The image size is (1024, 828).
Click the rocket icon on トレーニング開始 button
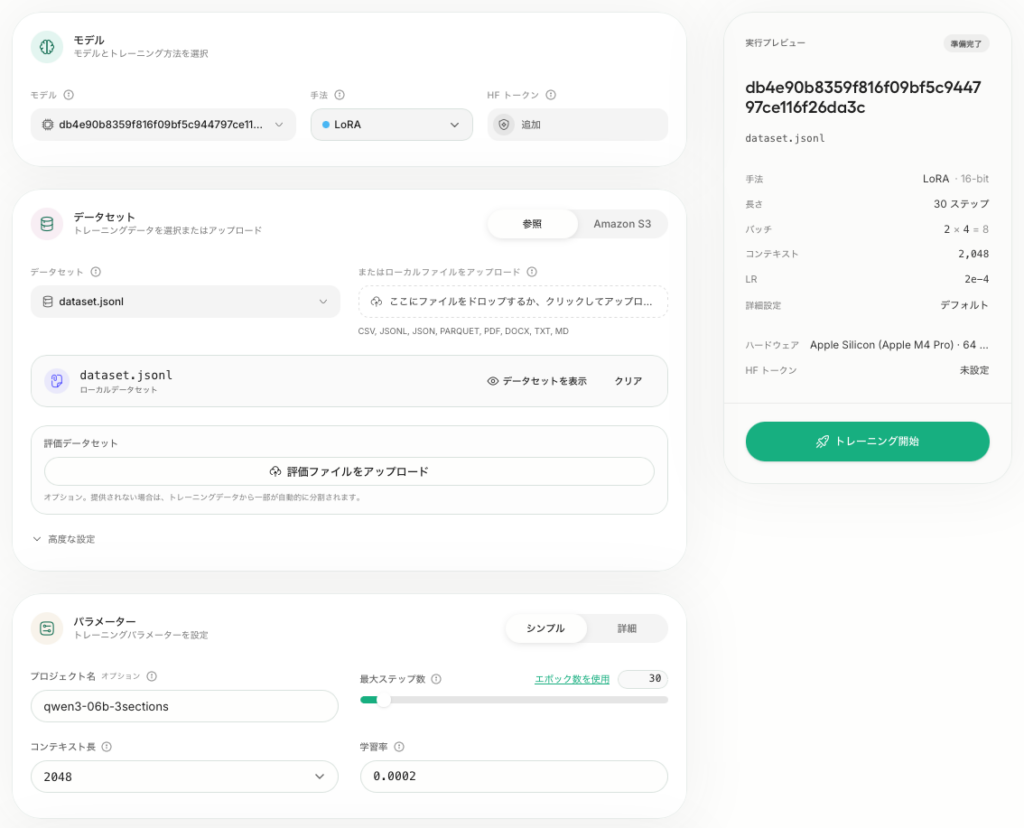[822, 441]
